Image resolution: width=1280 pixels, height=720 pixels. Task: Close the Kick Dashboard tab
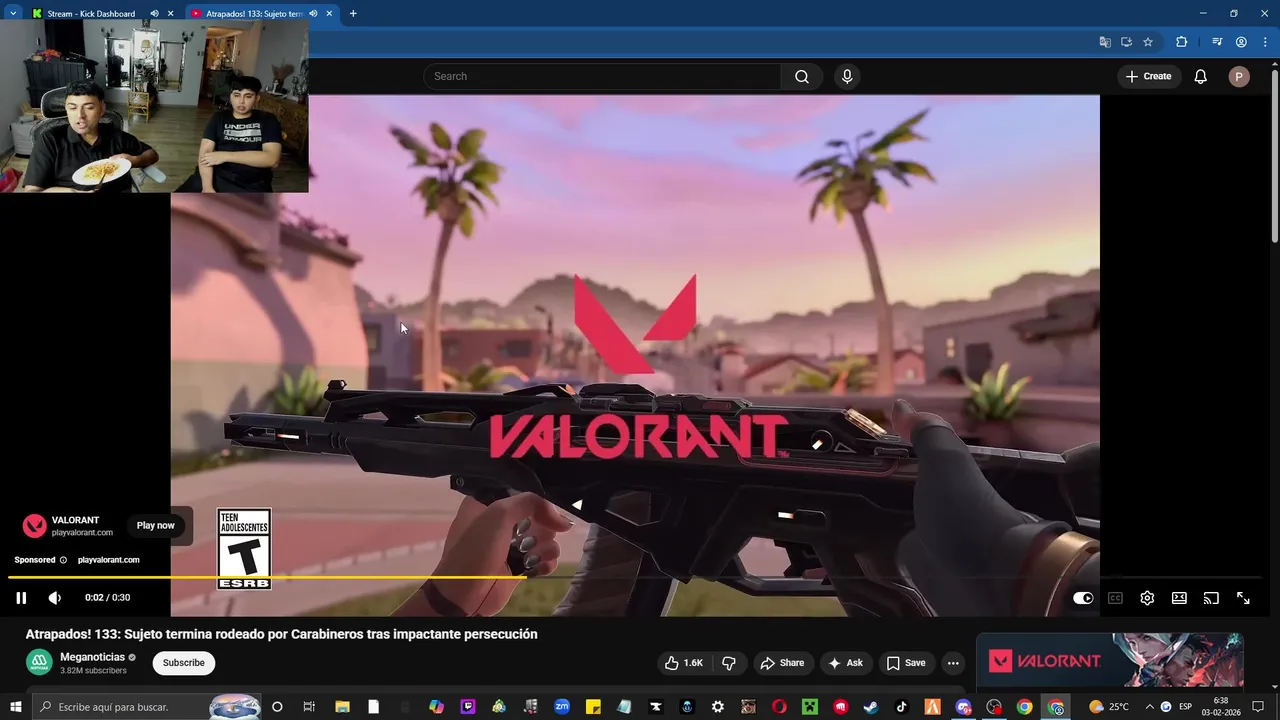tap(170, 14)
